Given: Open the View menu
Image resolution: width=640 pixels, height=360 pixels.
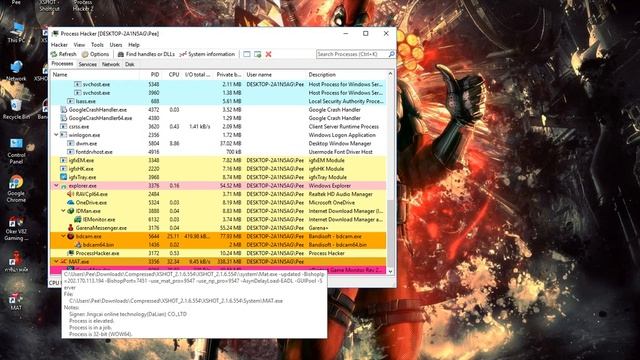Looking at the screenshot, I should (79, 44).
